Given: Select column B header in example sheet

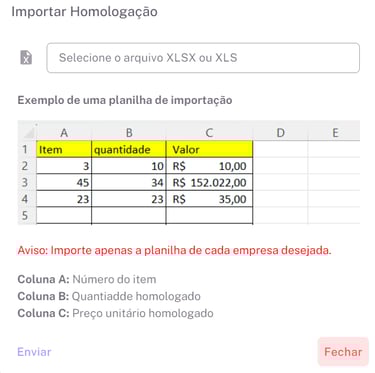Looking at the screenshot, I should [x=129, y=133].
